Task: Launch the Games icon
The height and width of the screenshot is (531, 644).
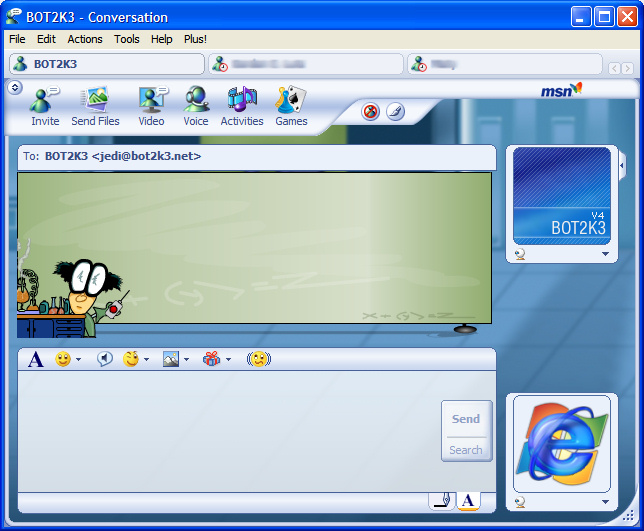Action: 291,106
